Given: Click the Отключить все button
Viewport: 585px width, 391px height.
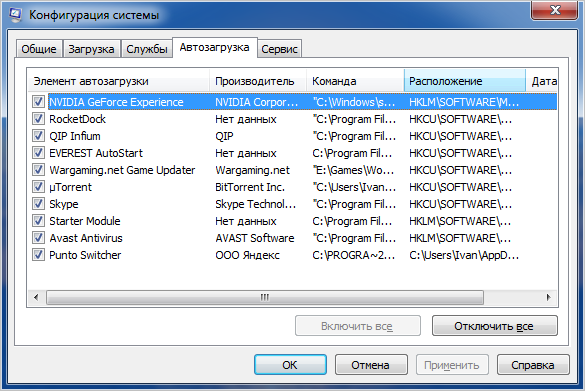Looking at the screenshot, I should point(495,326).
